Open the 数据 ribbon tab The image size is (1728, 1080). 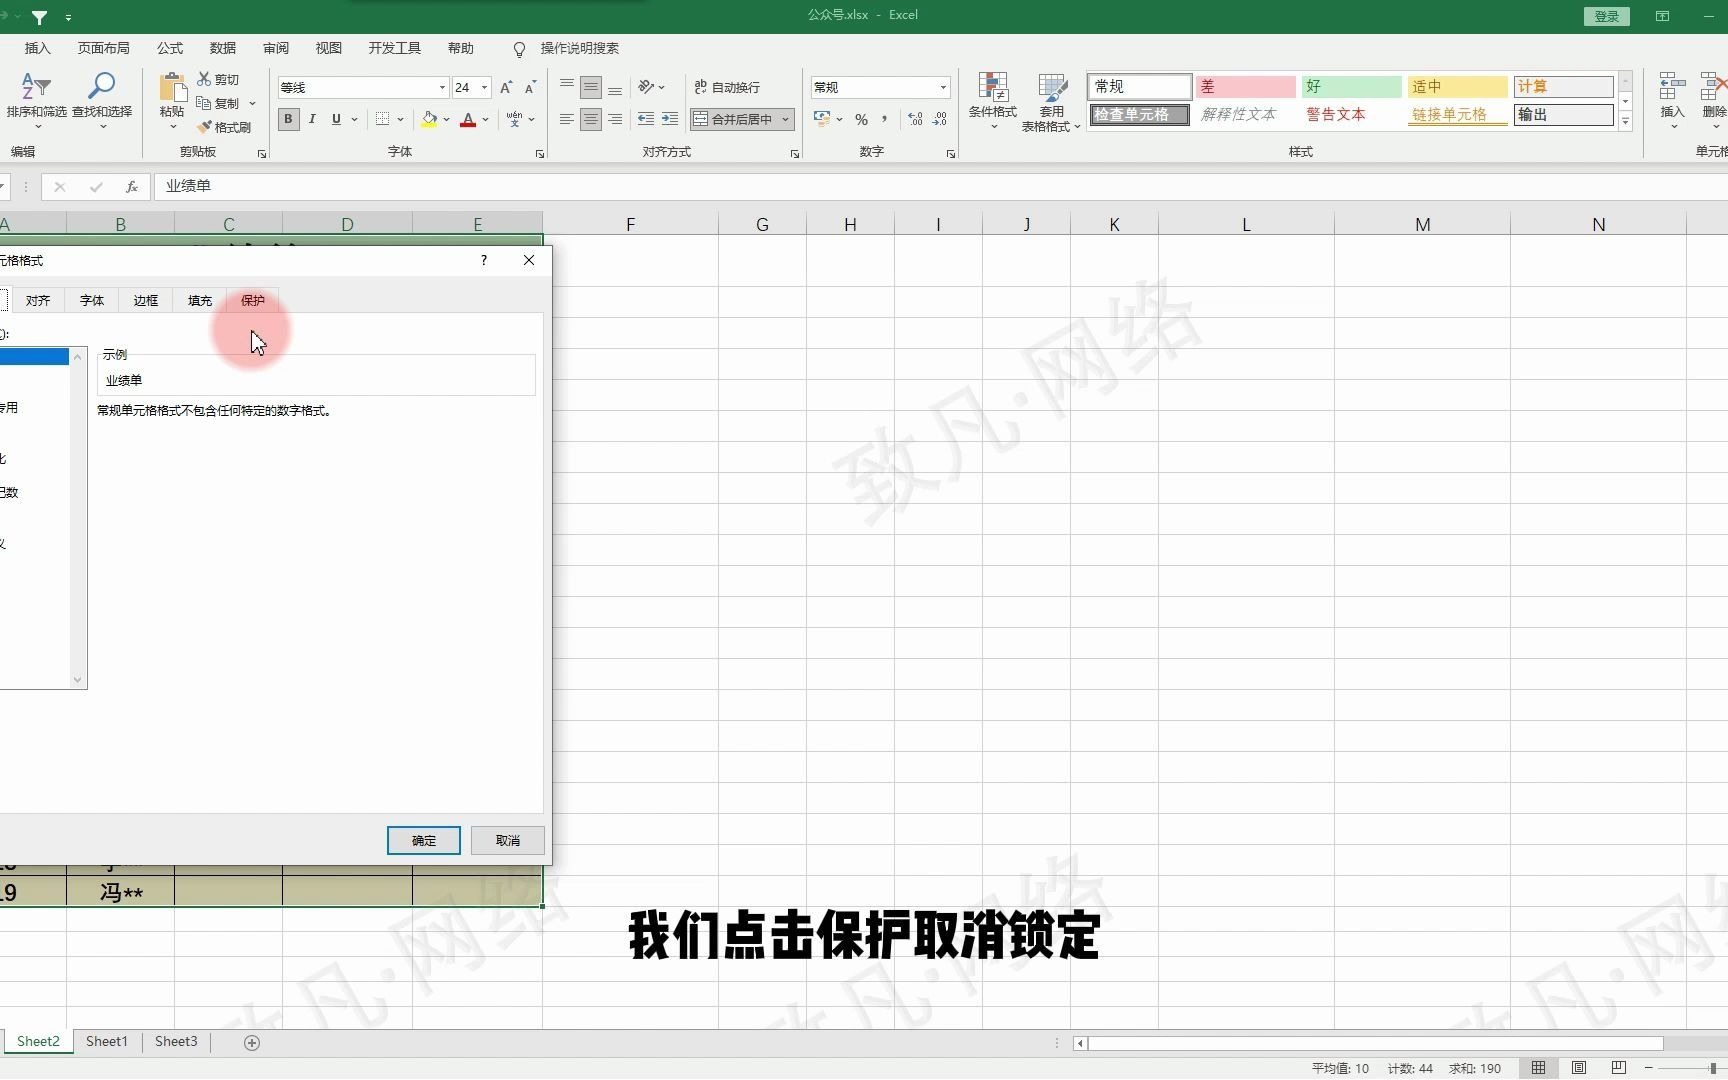pyautogui.click(x=223, y=48)
